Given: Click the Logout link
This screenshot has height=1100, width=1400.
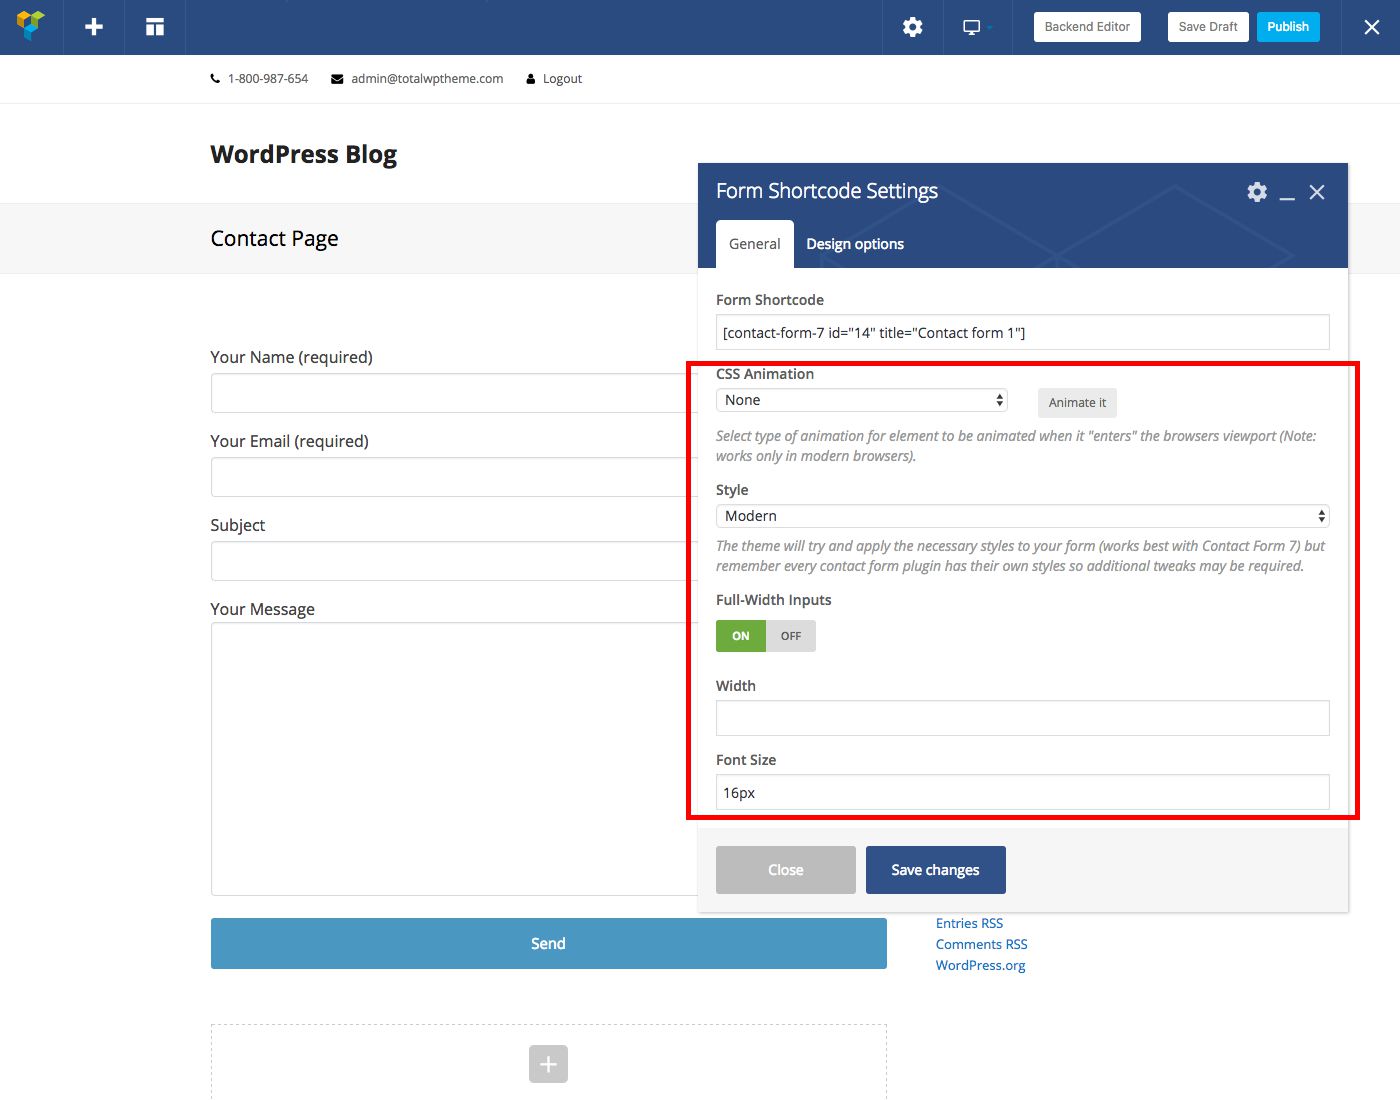Looking at the screenshot, I should (562, 79).
